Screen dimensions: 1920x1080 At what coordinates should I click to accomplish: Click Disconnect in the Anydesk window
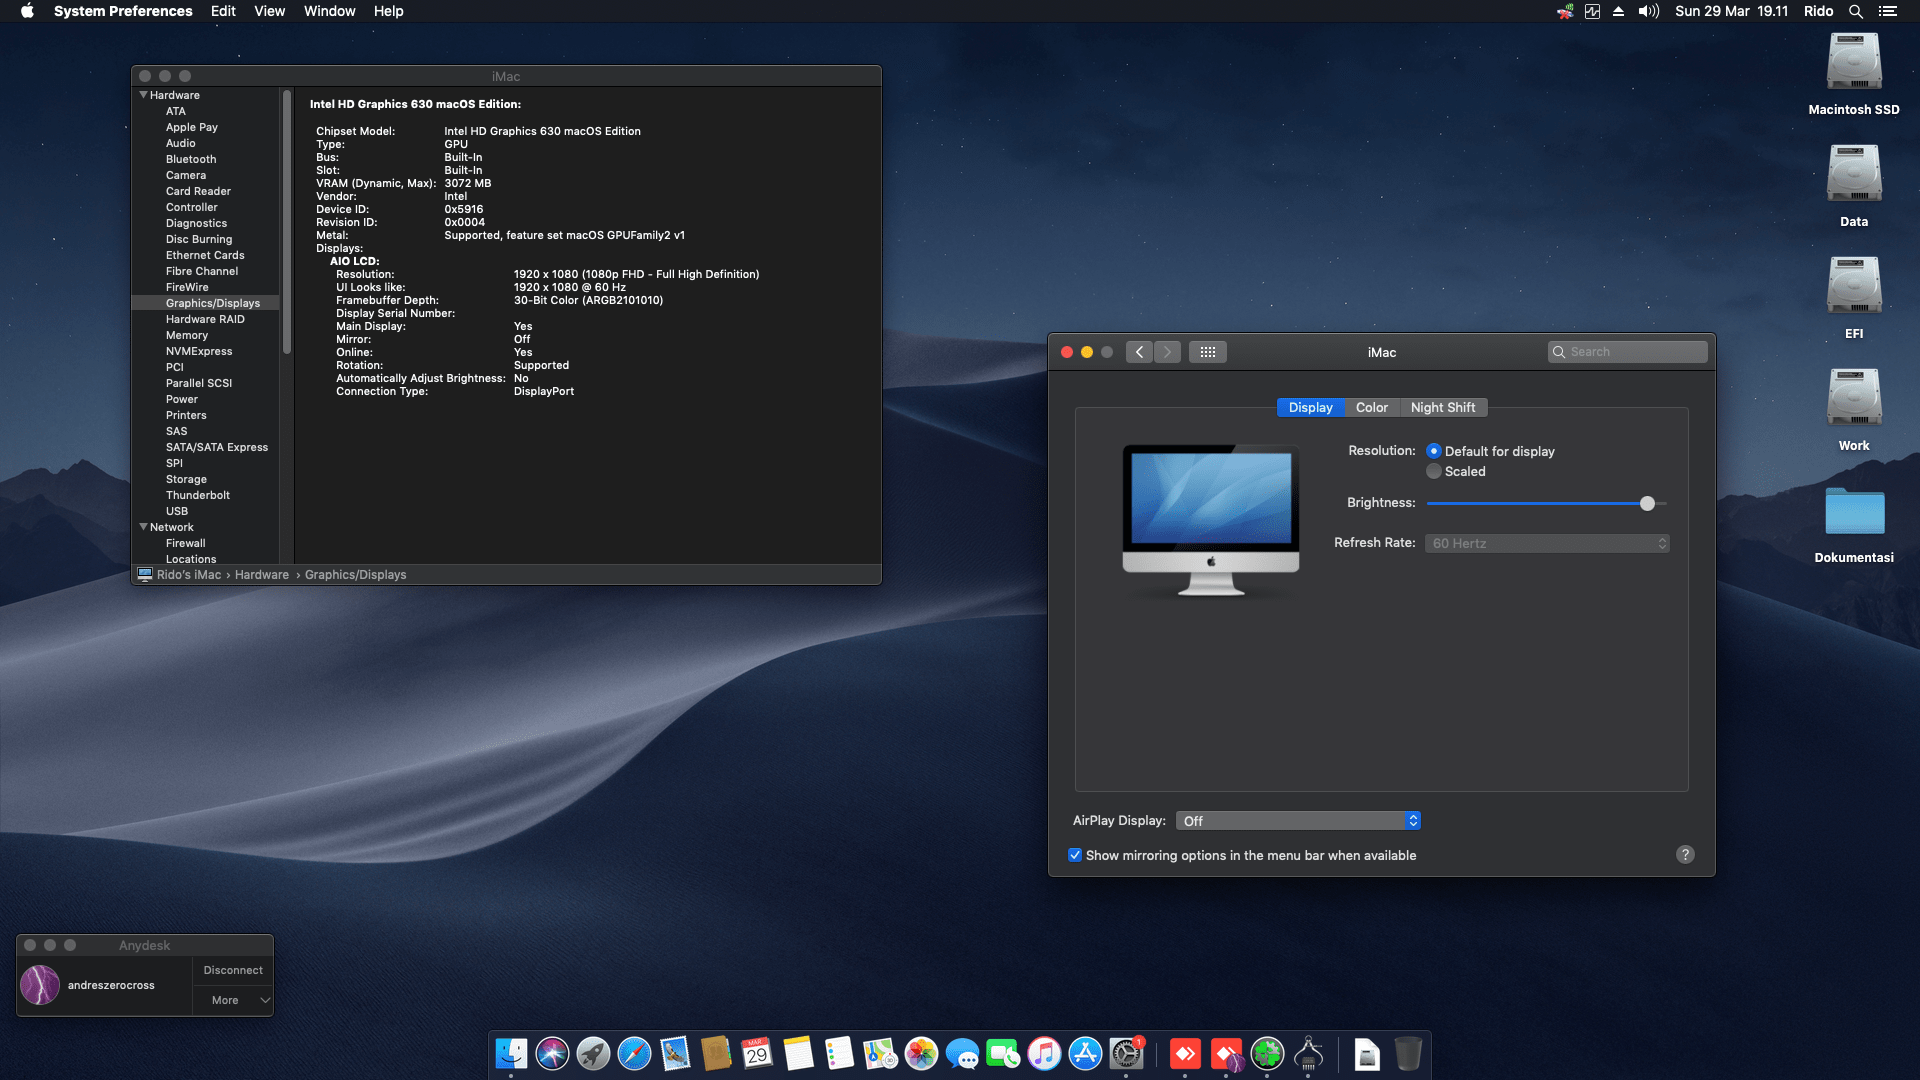(233, 970)
